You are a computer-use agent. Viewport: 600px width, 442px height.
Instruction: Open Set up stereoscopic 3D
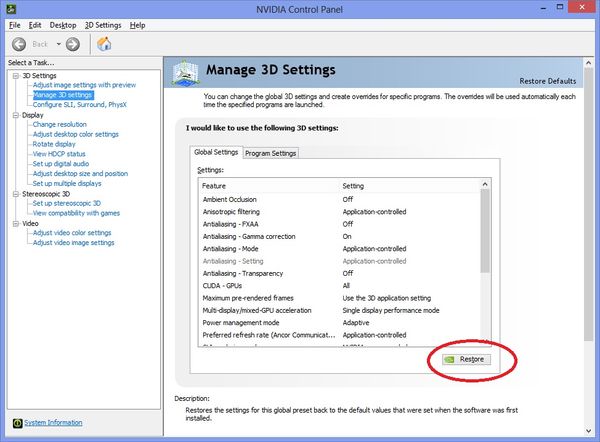pos(67,203)
